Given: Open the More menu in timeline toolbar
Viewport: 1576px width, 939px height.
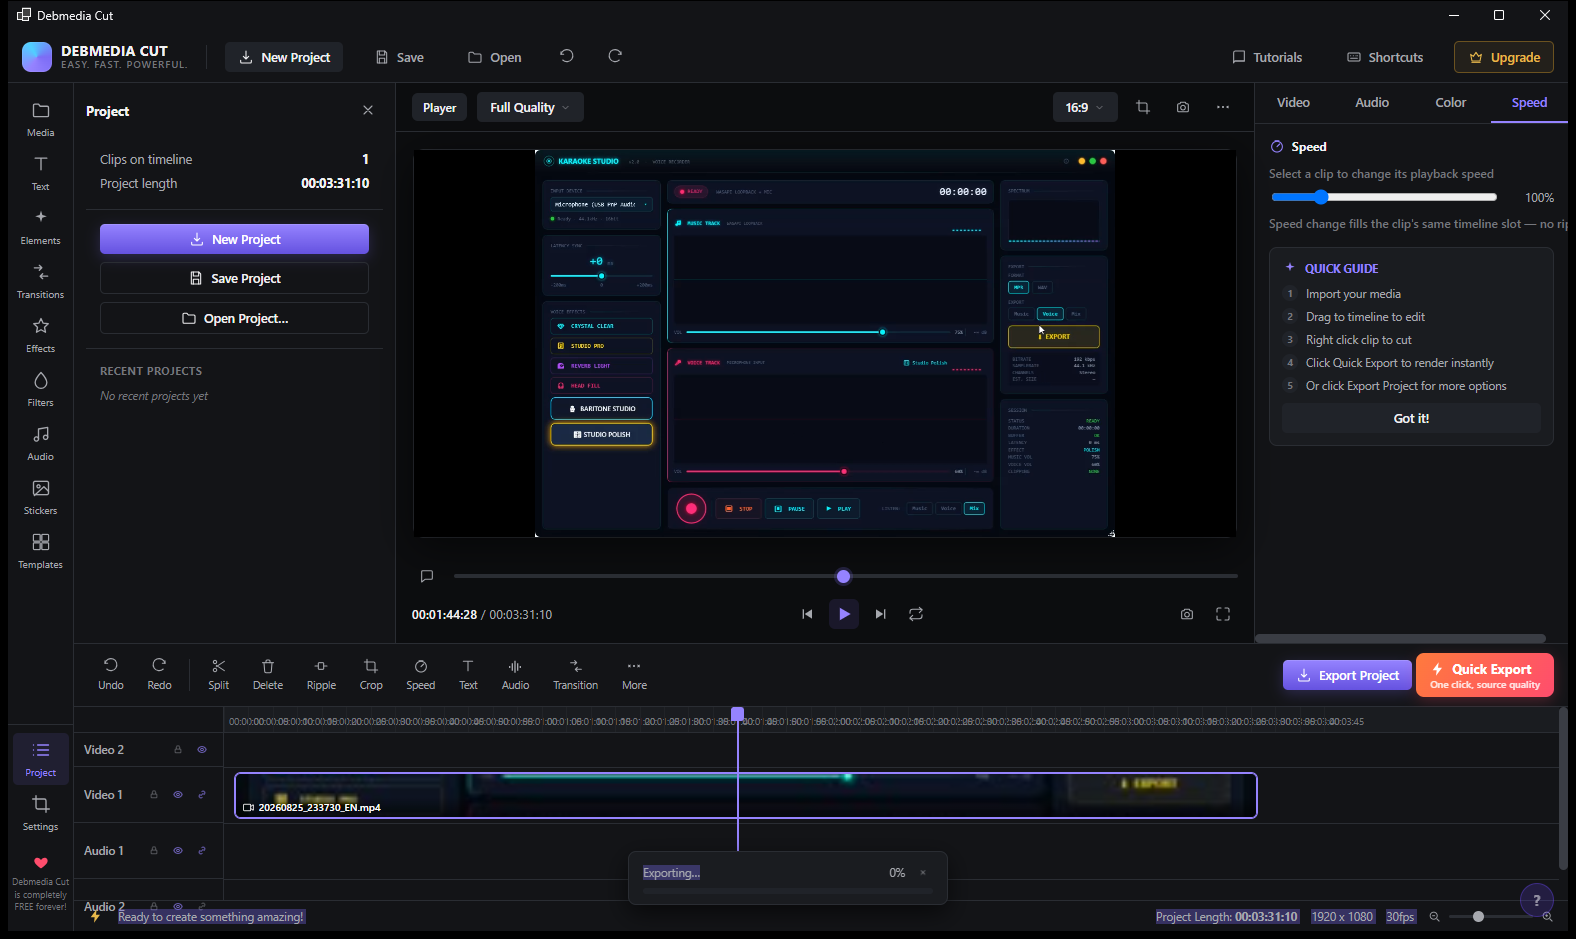Looking at the screenshot, I should [634, 674].
